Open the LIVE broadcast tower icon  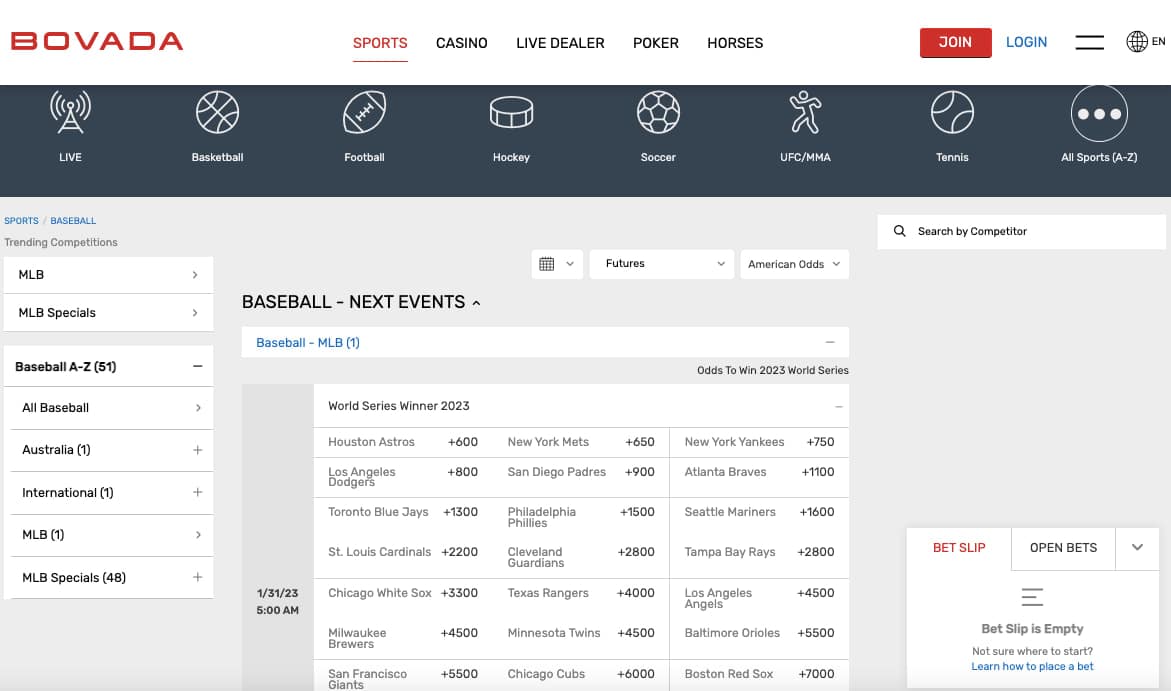[70, 113]
